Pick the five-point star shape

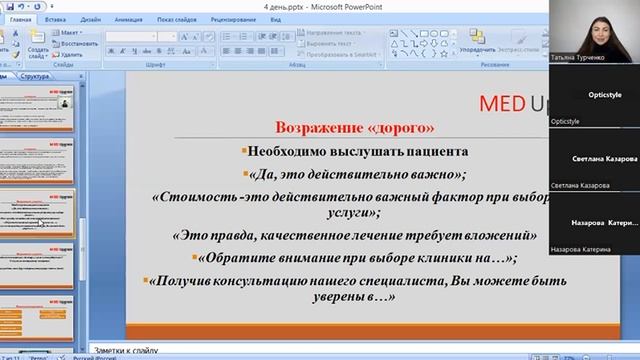[444, 53]
